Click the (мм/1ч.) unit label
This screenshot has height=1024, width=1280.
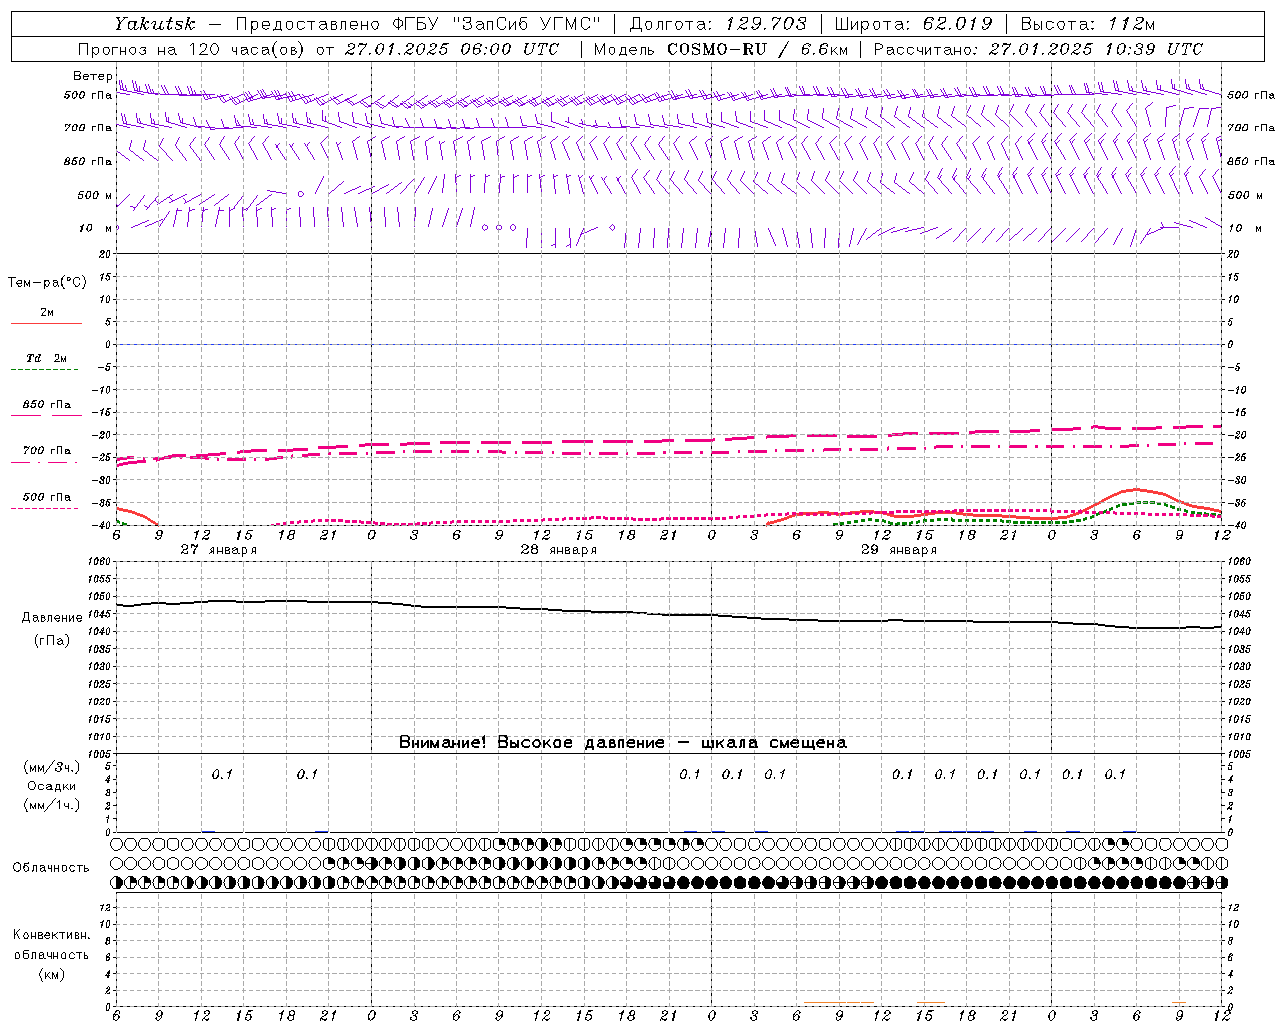coord(52,804)
